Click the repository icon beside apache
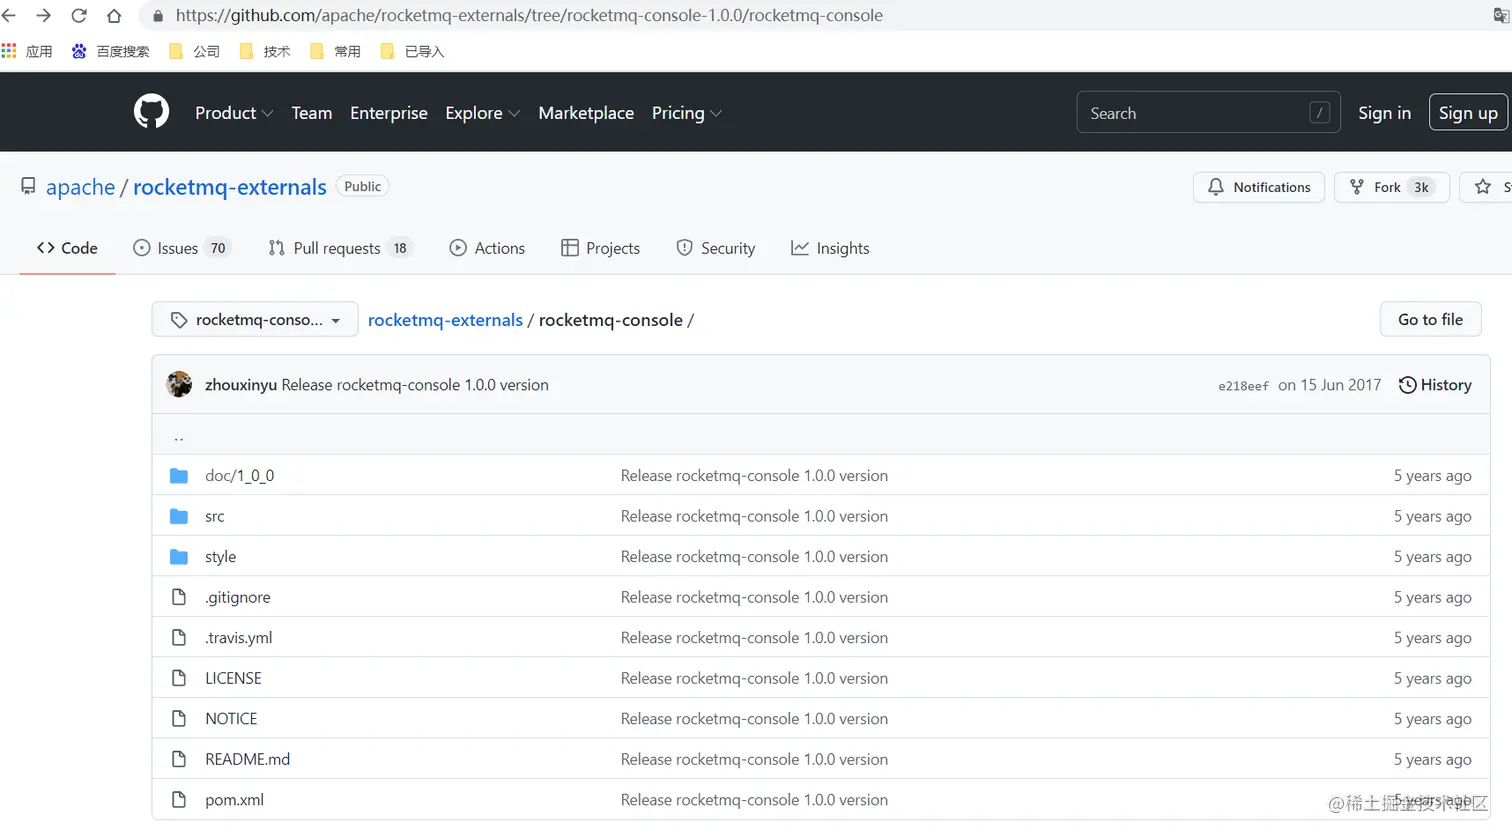This screenshot has width=1512, height=837. point(28,186)
